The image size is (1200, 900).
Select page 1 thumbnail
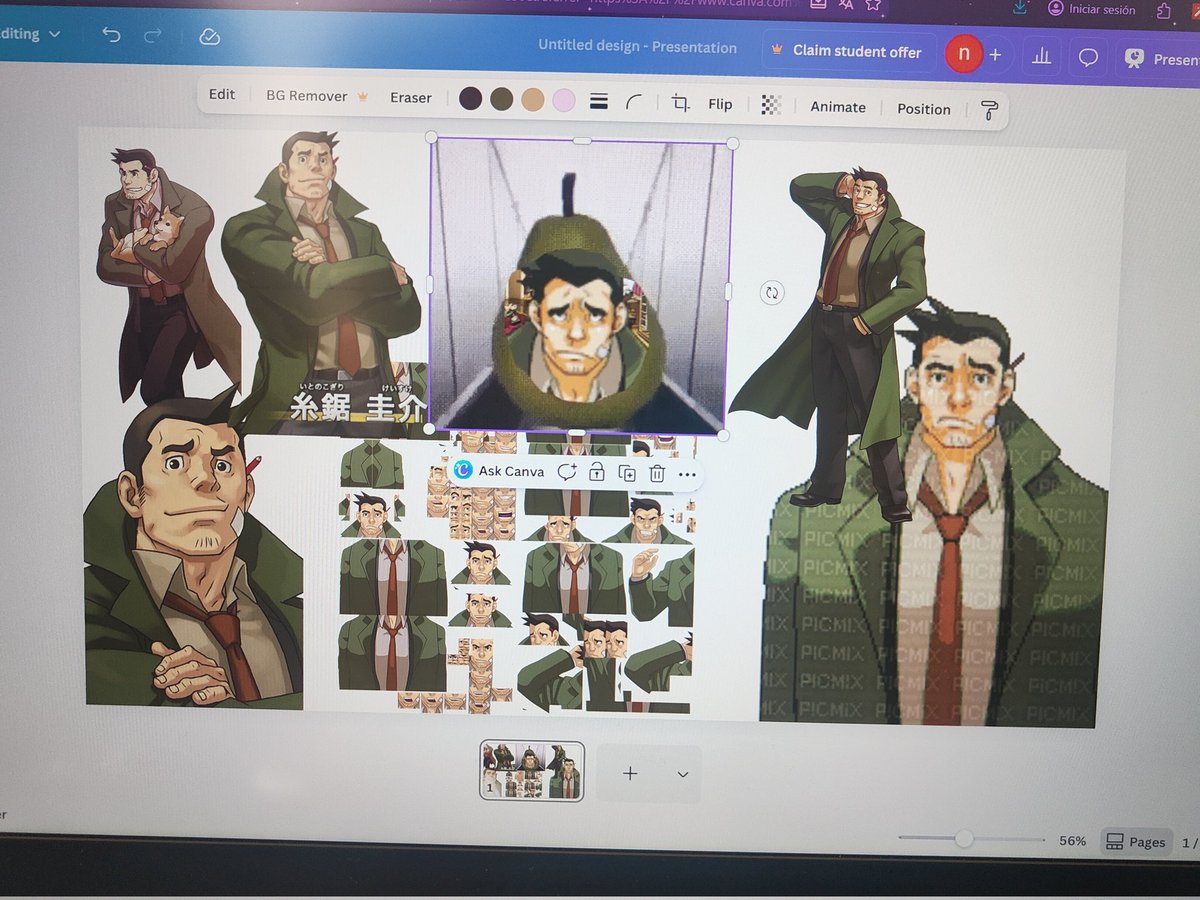point(532,771)
